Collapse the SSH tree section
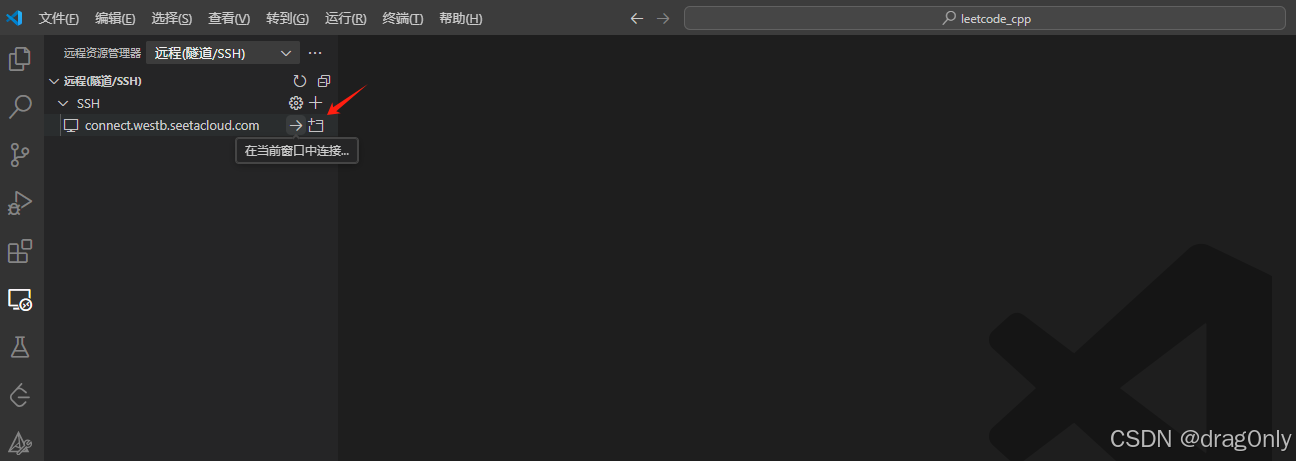 pyautogui.click(x=63, y=103)
